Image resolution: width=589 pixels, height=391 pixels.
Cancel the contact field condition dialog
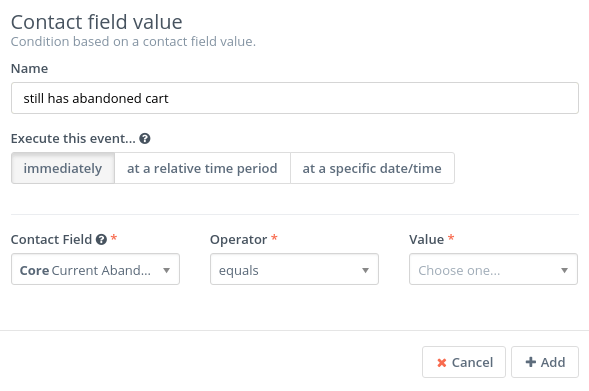(x=464, y=362)
